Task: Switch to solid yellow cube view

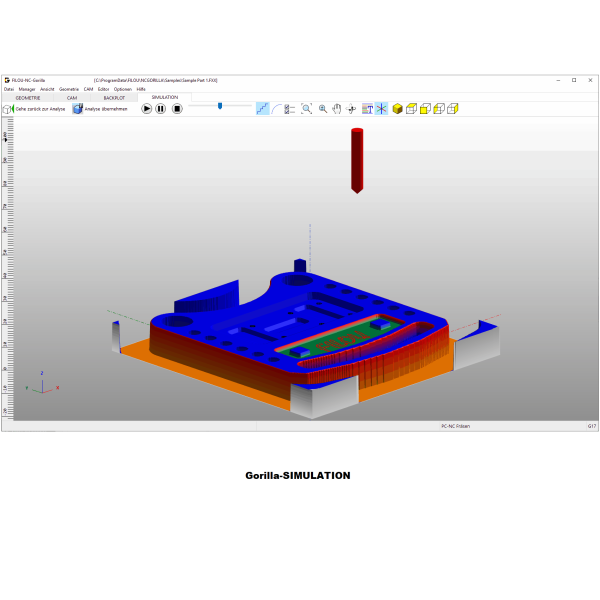Action: tap(397, 108)
